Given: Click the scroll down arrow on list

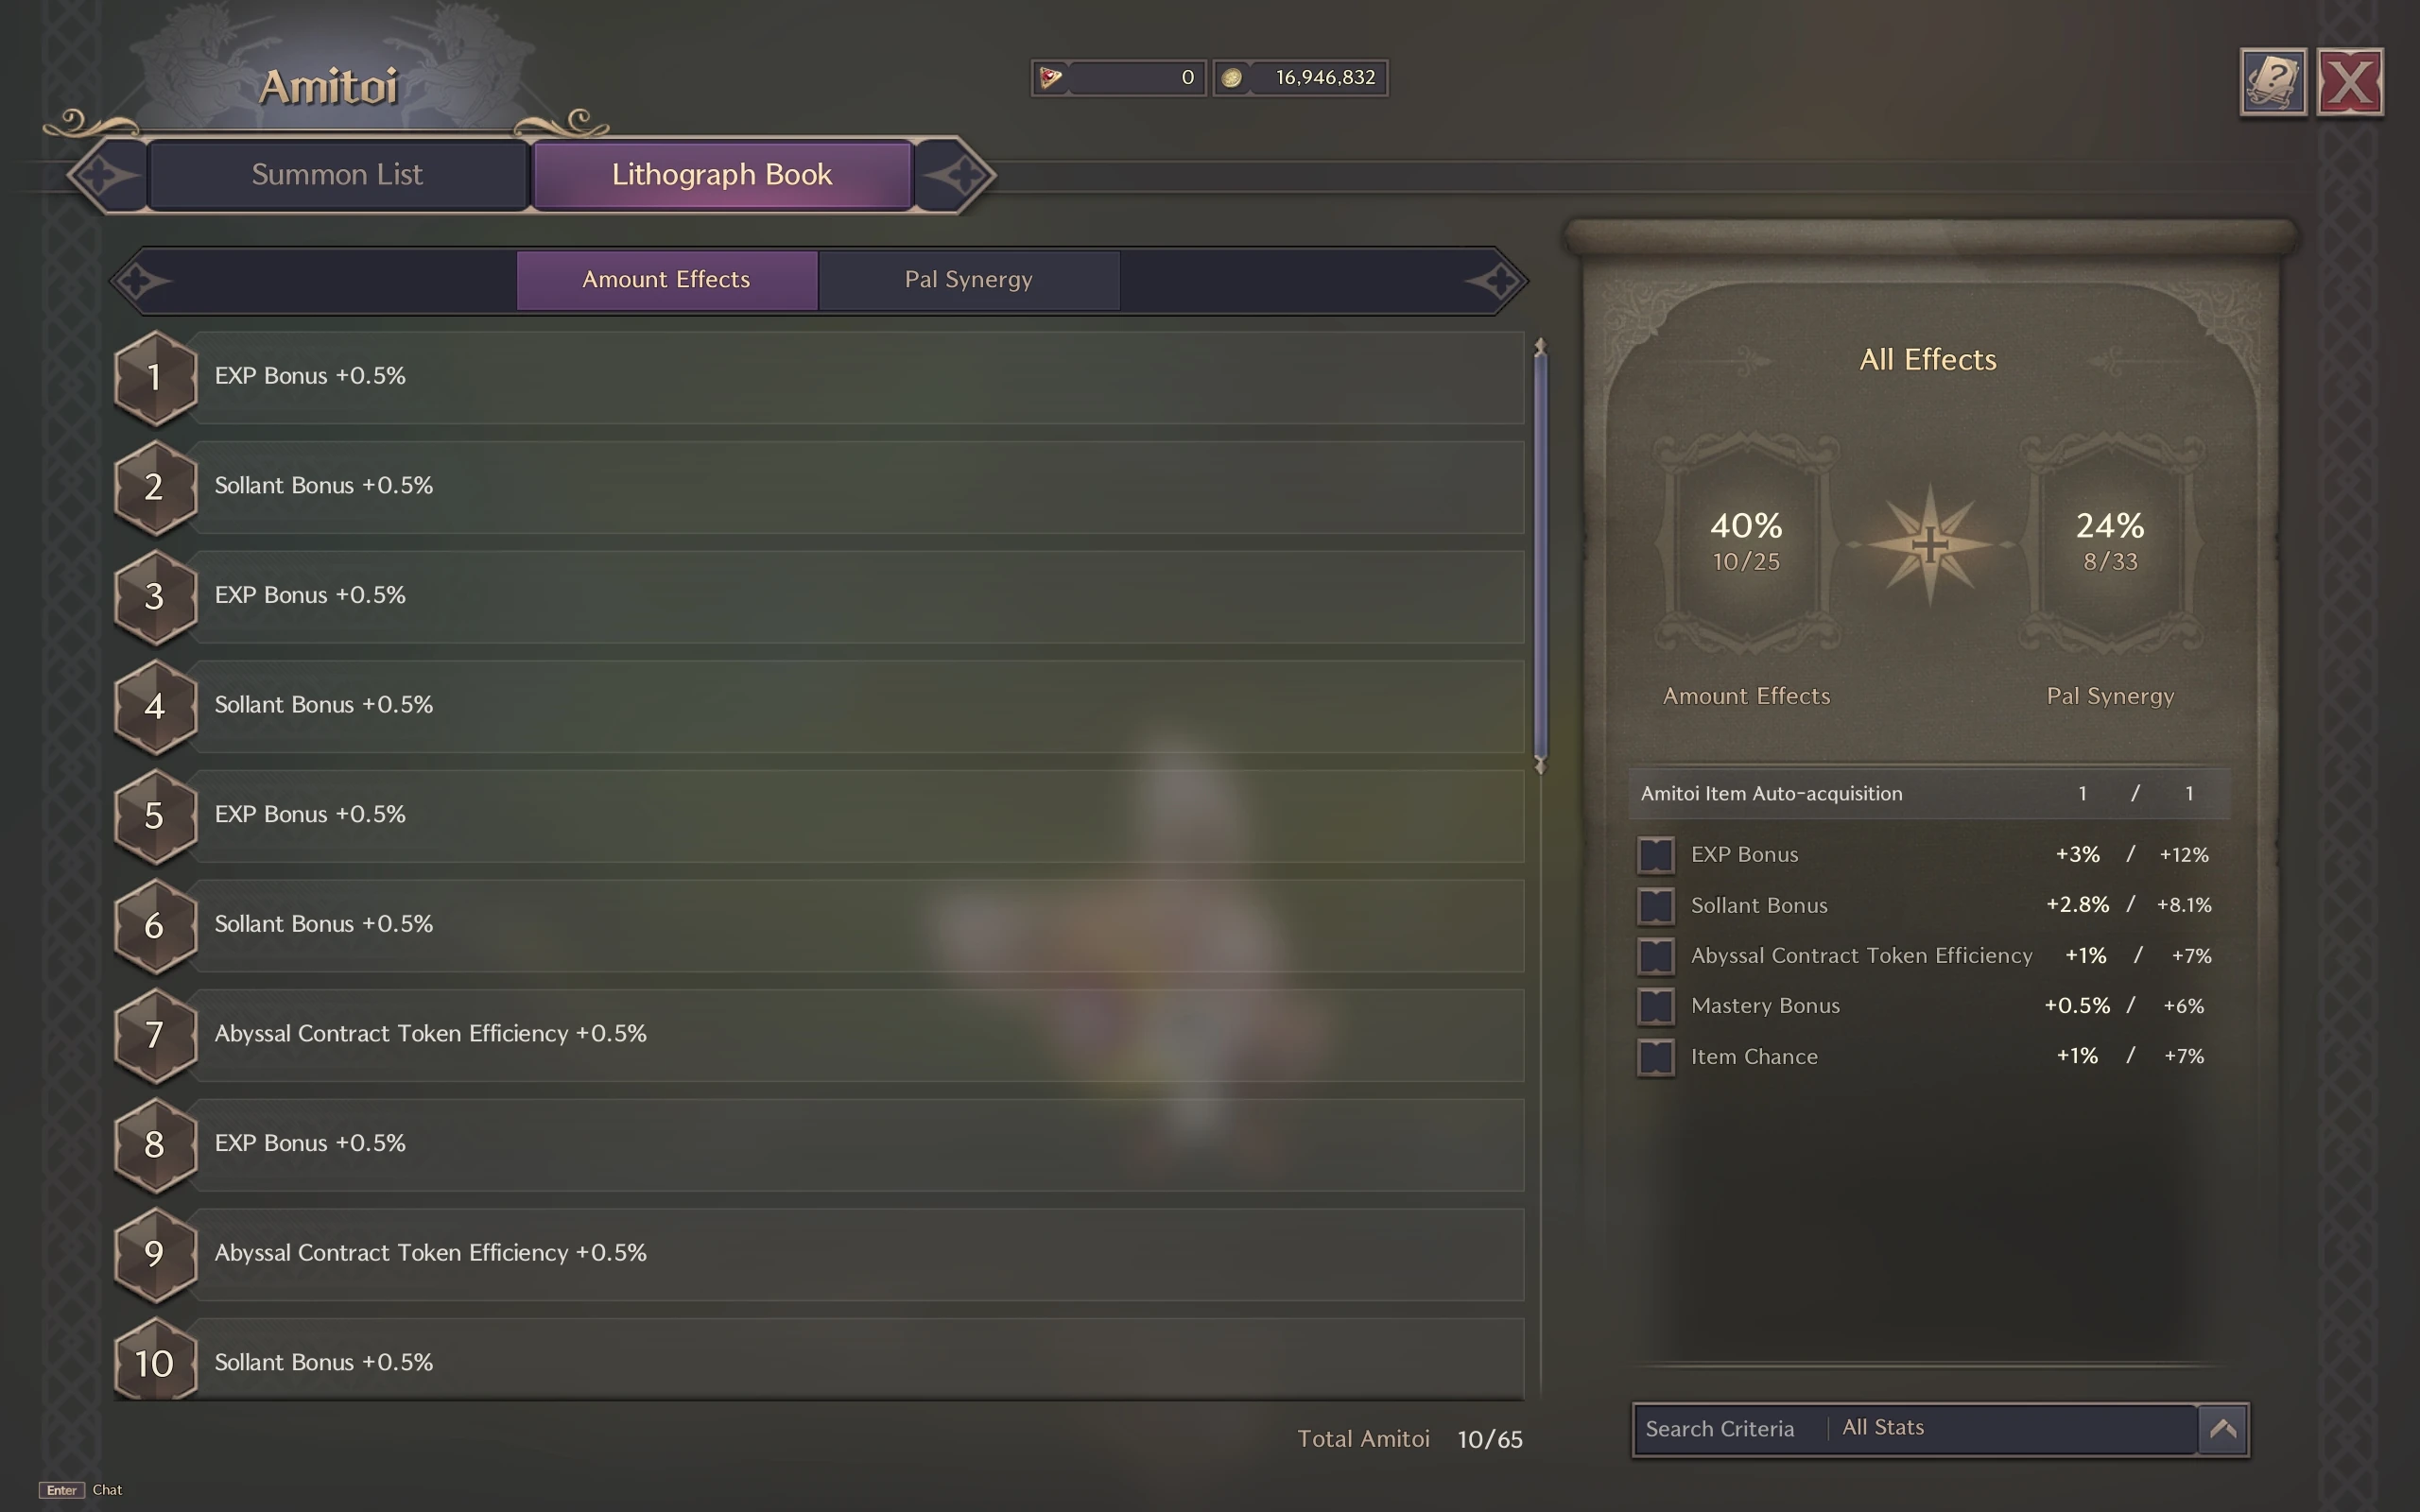Looking at the screenshot, I should click(x=1540, y=766).
